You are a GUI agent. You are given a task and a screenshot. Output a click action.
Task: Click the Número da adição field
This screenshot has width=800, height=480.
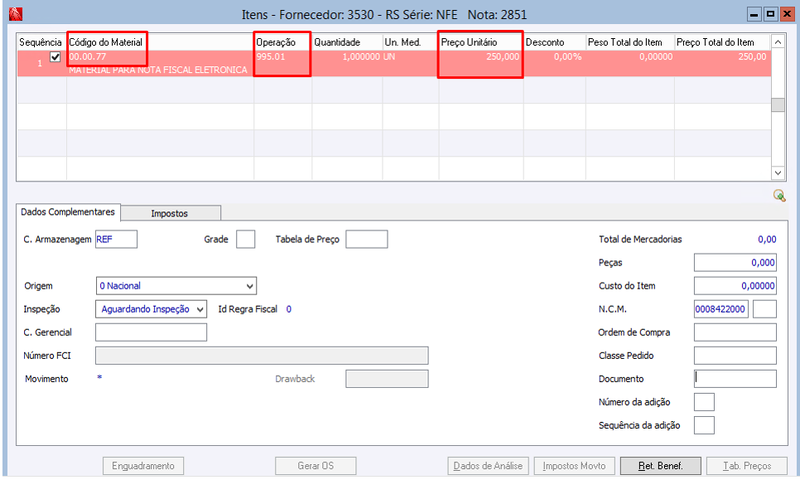[x=704, y=402]
